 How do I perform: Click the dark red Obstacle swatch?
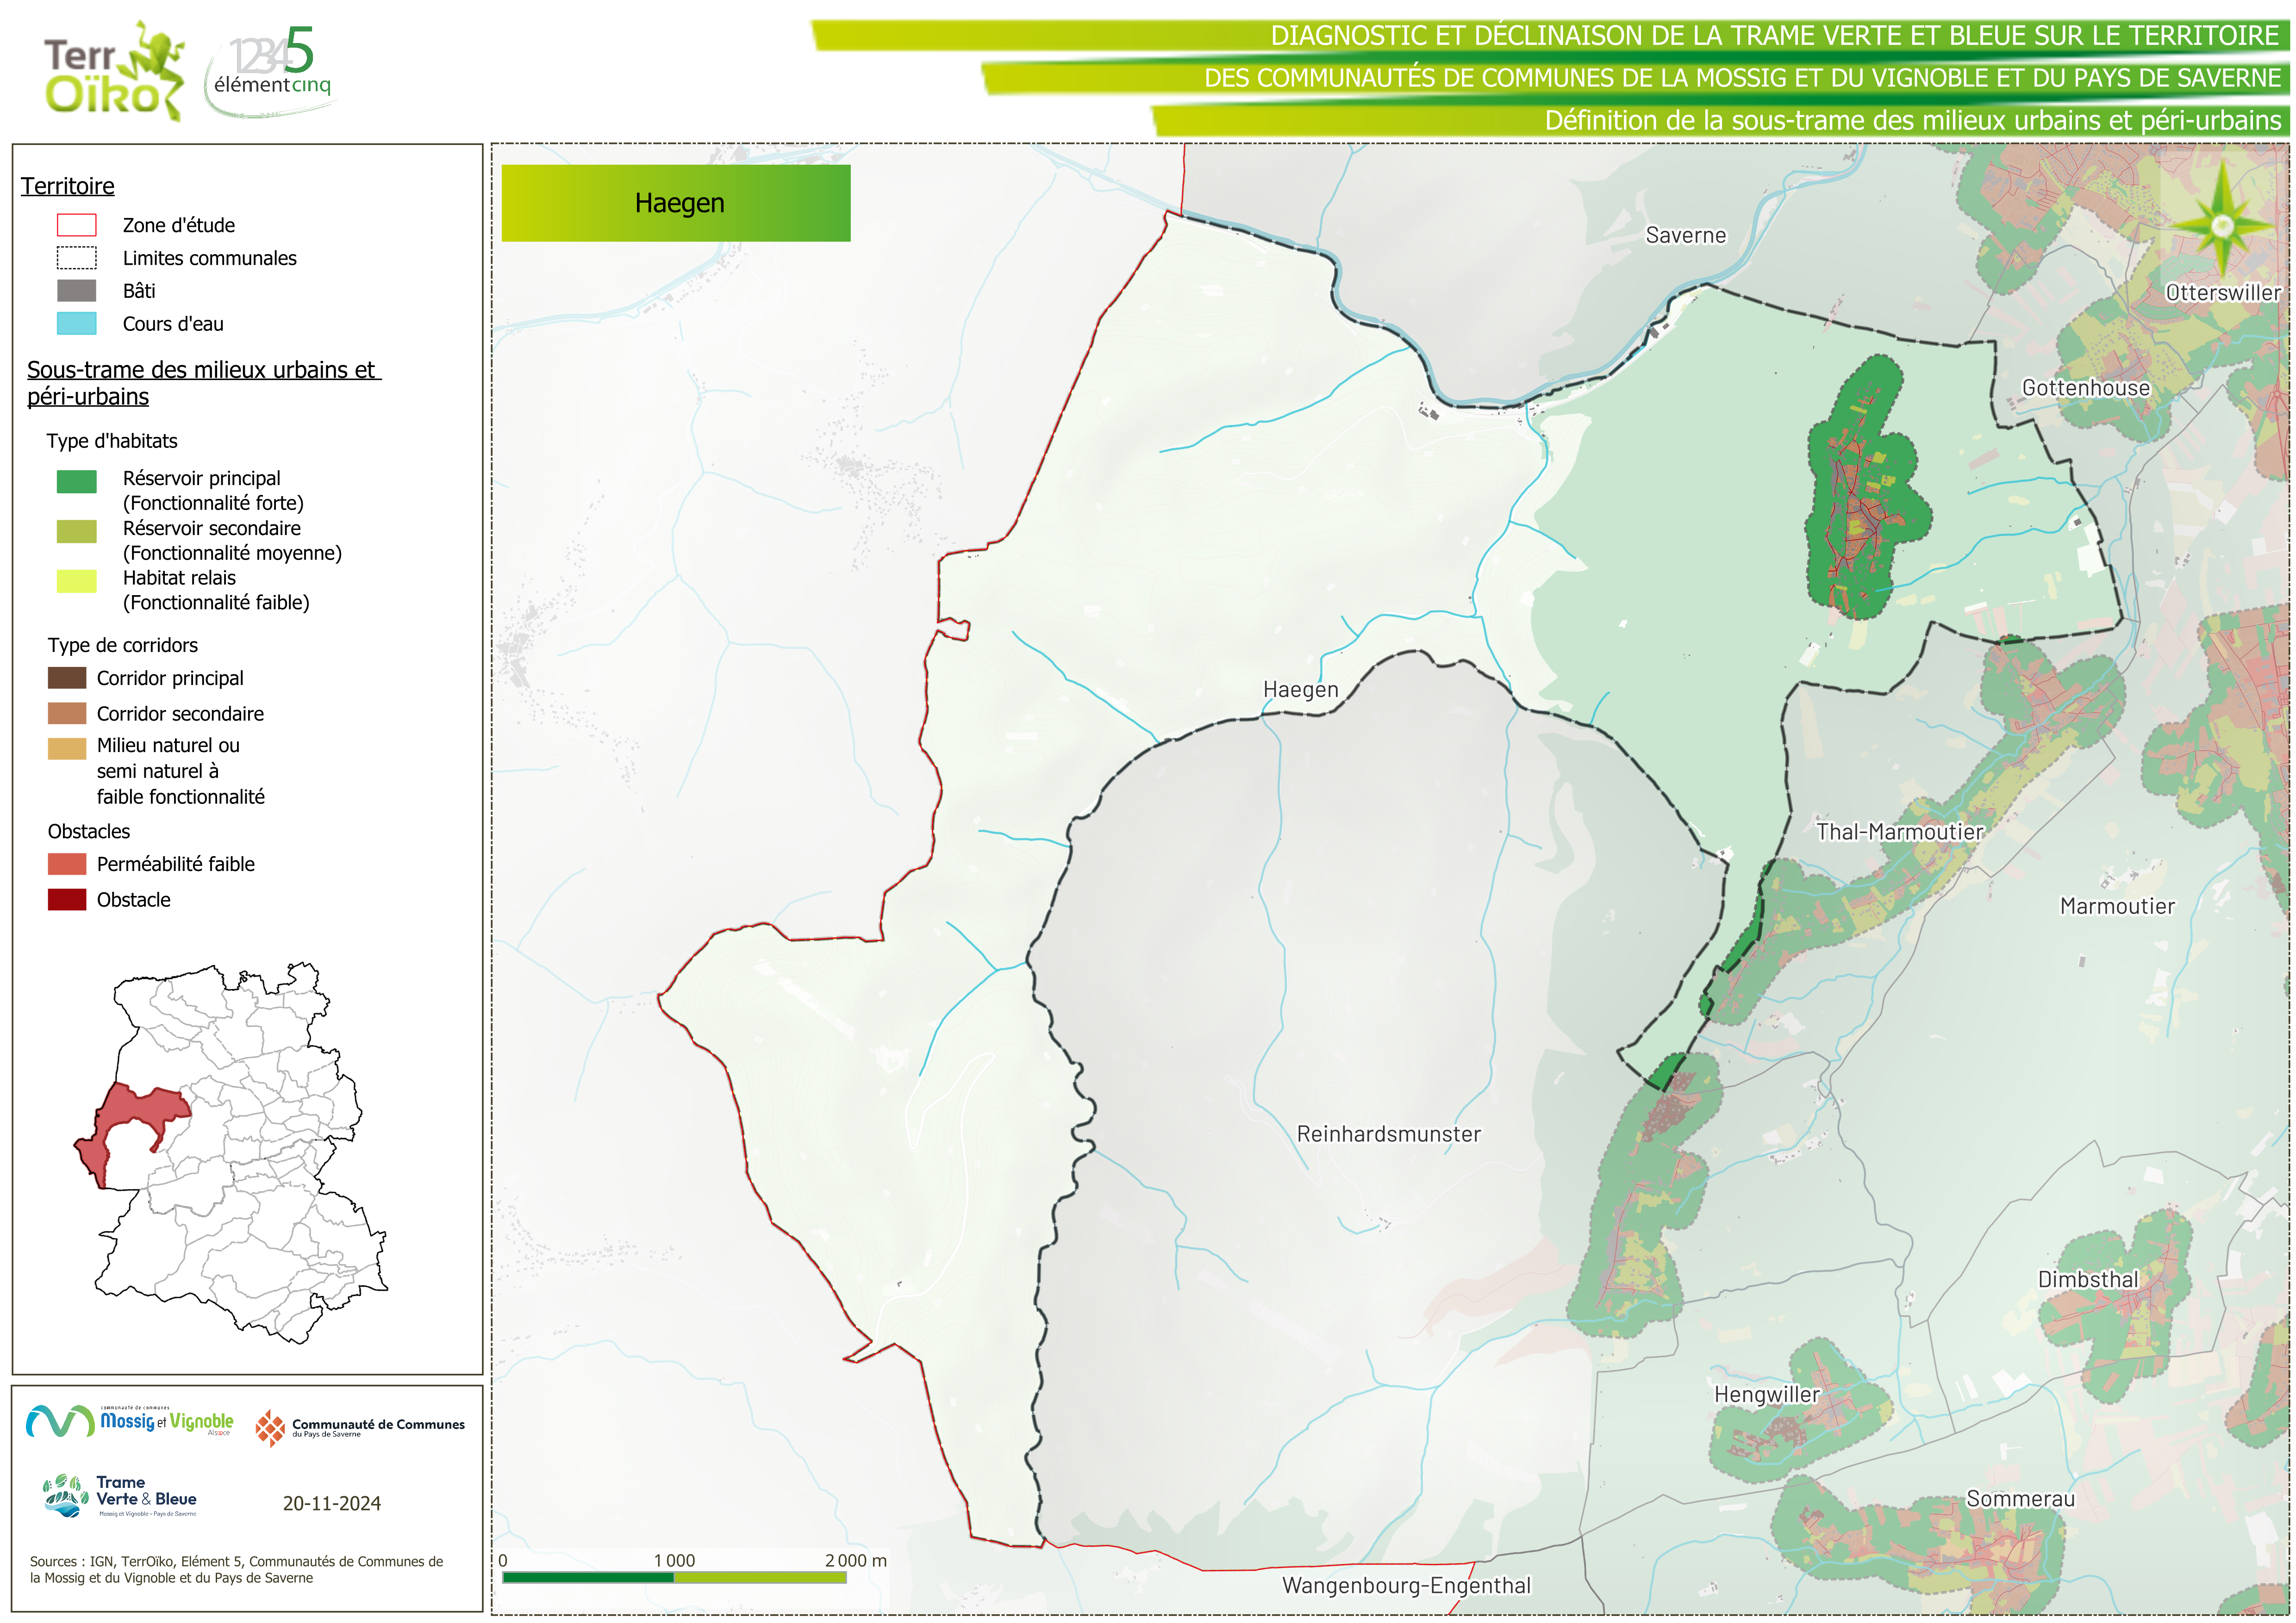point(67,899)
